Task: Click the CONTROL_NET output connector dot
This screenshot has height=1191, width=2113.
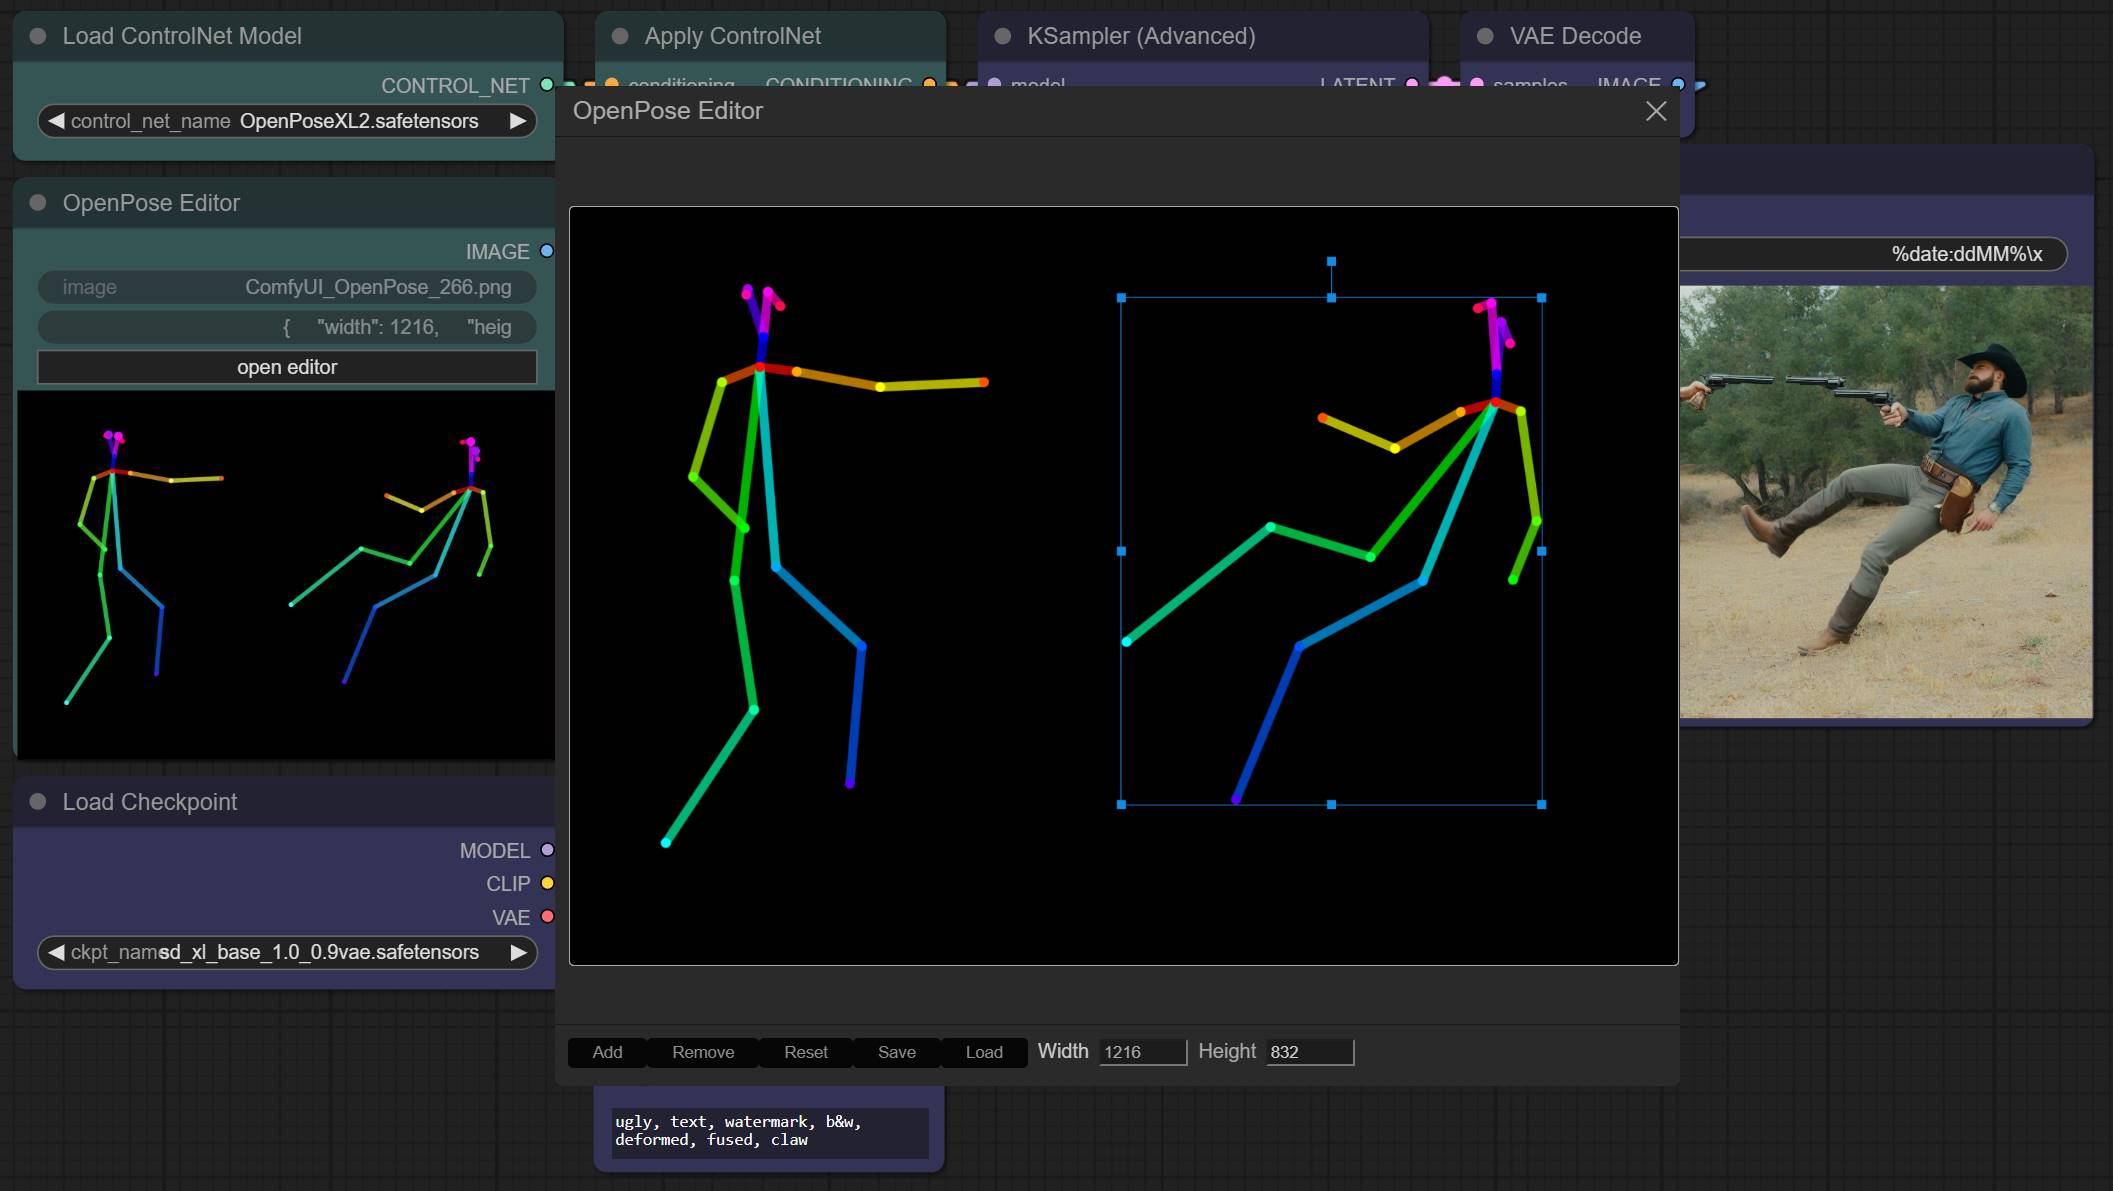Action: 547,85
